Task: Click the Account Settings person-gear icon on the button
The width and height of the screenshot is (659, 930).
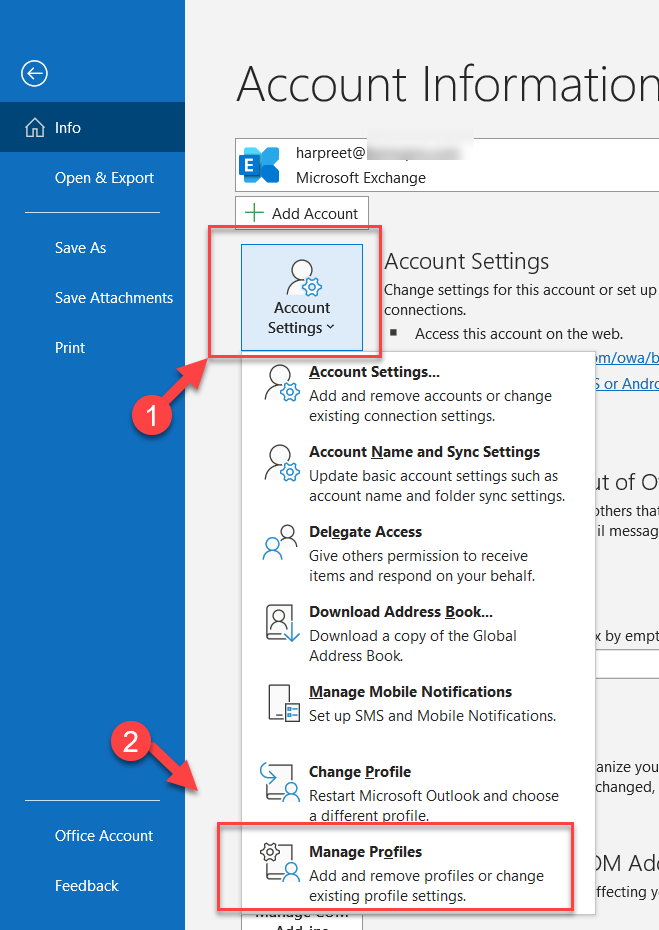Action: click(x=304, y=278)
